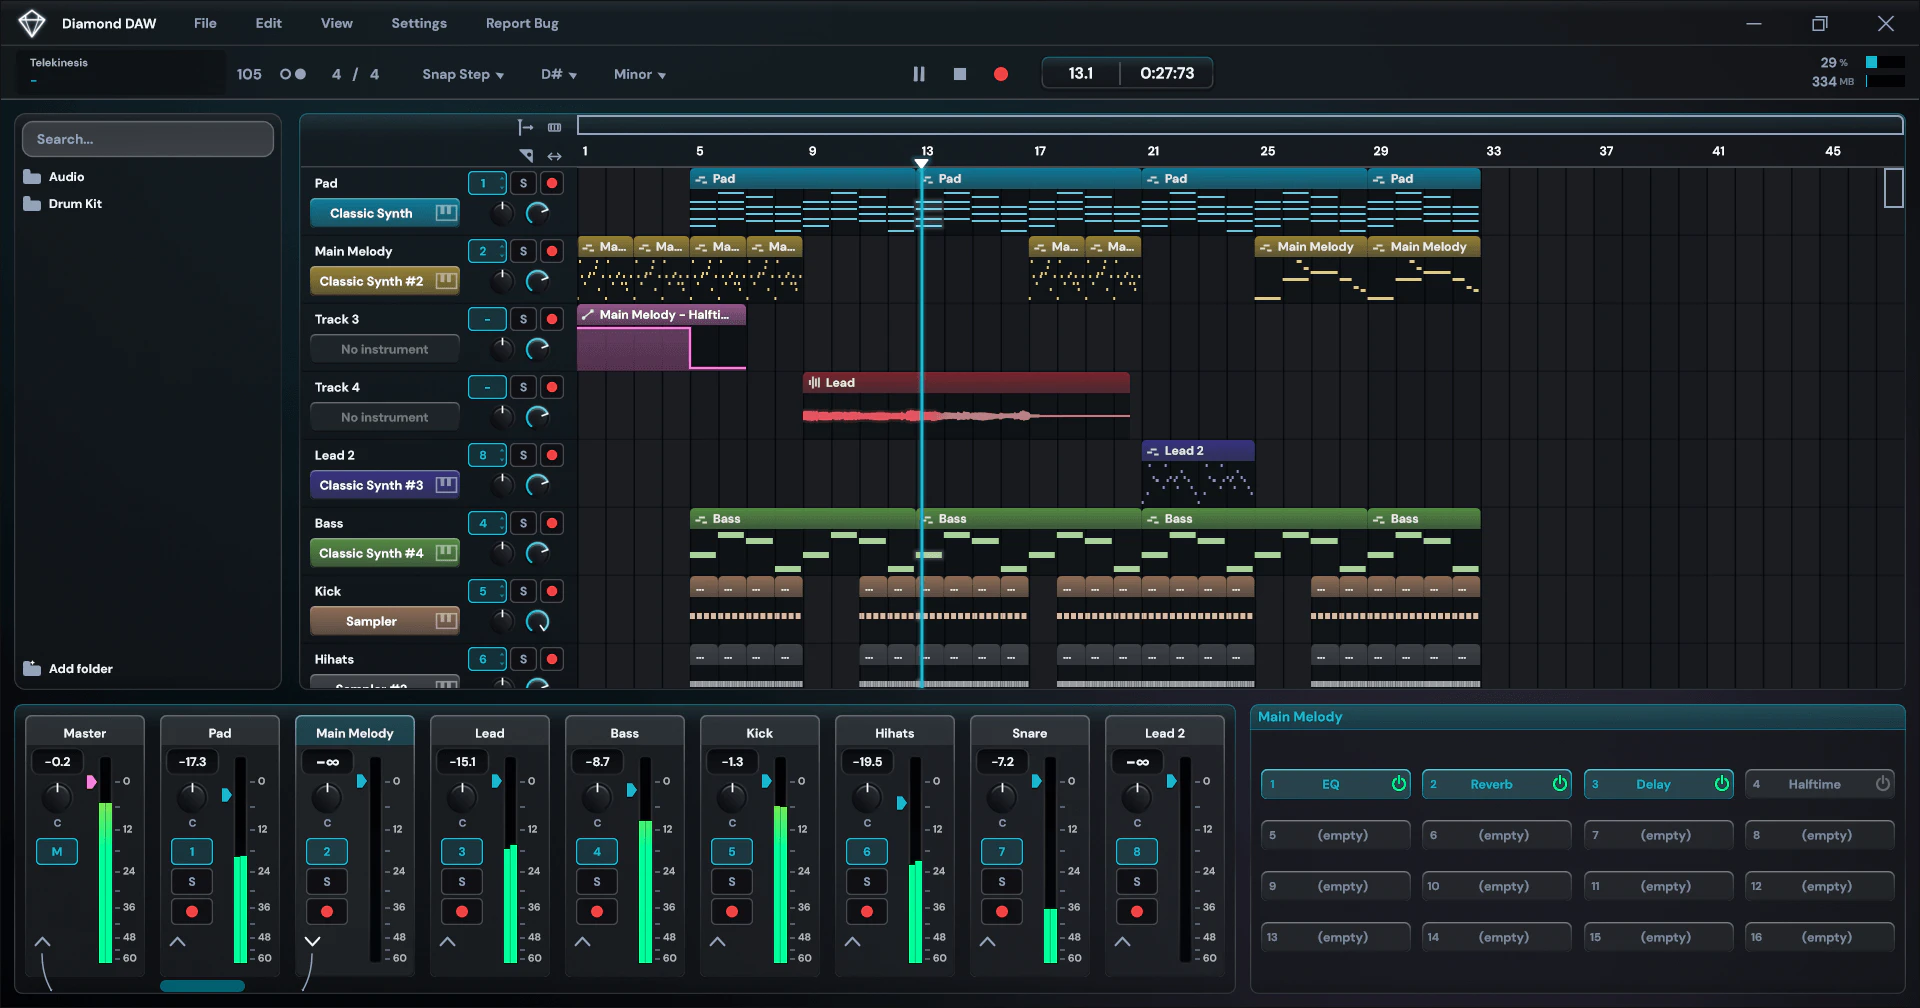
Task: Open the D# key dropdown
Action: click(x=559, y=74)
